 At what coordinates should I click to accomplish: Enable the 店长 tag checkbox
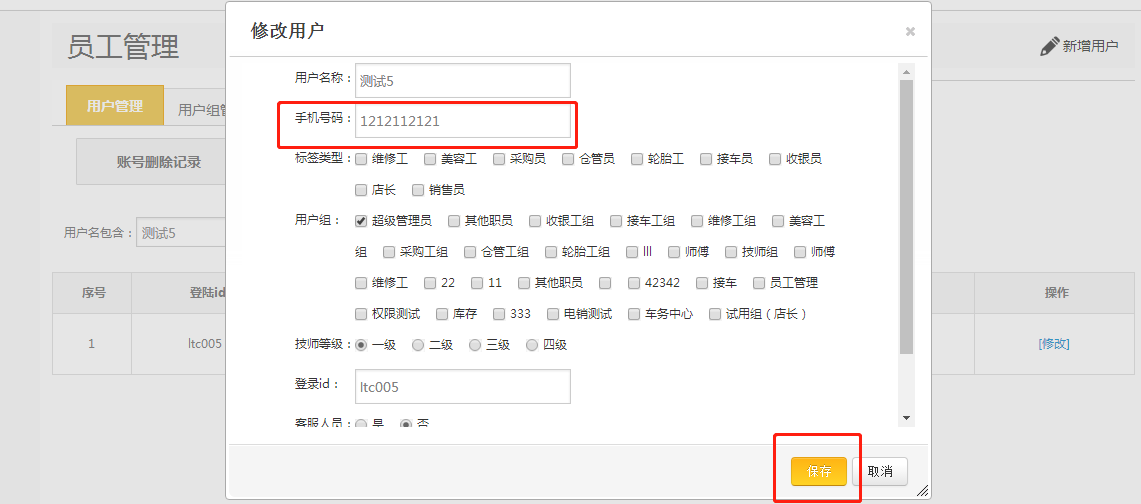click(x=362, y=190)
